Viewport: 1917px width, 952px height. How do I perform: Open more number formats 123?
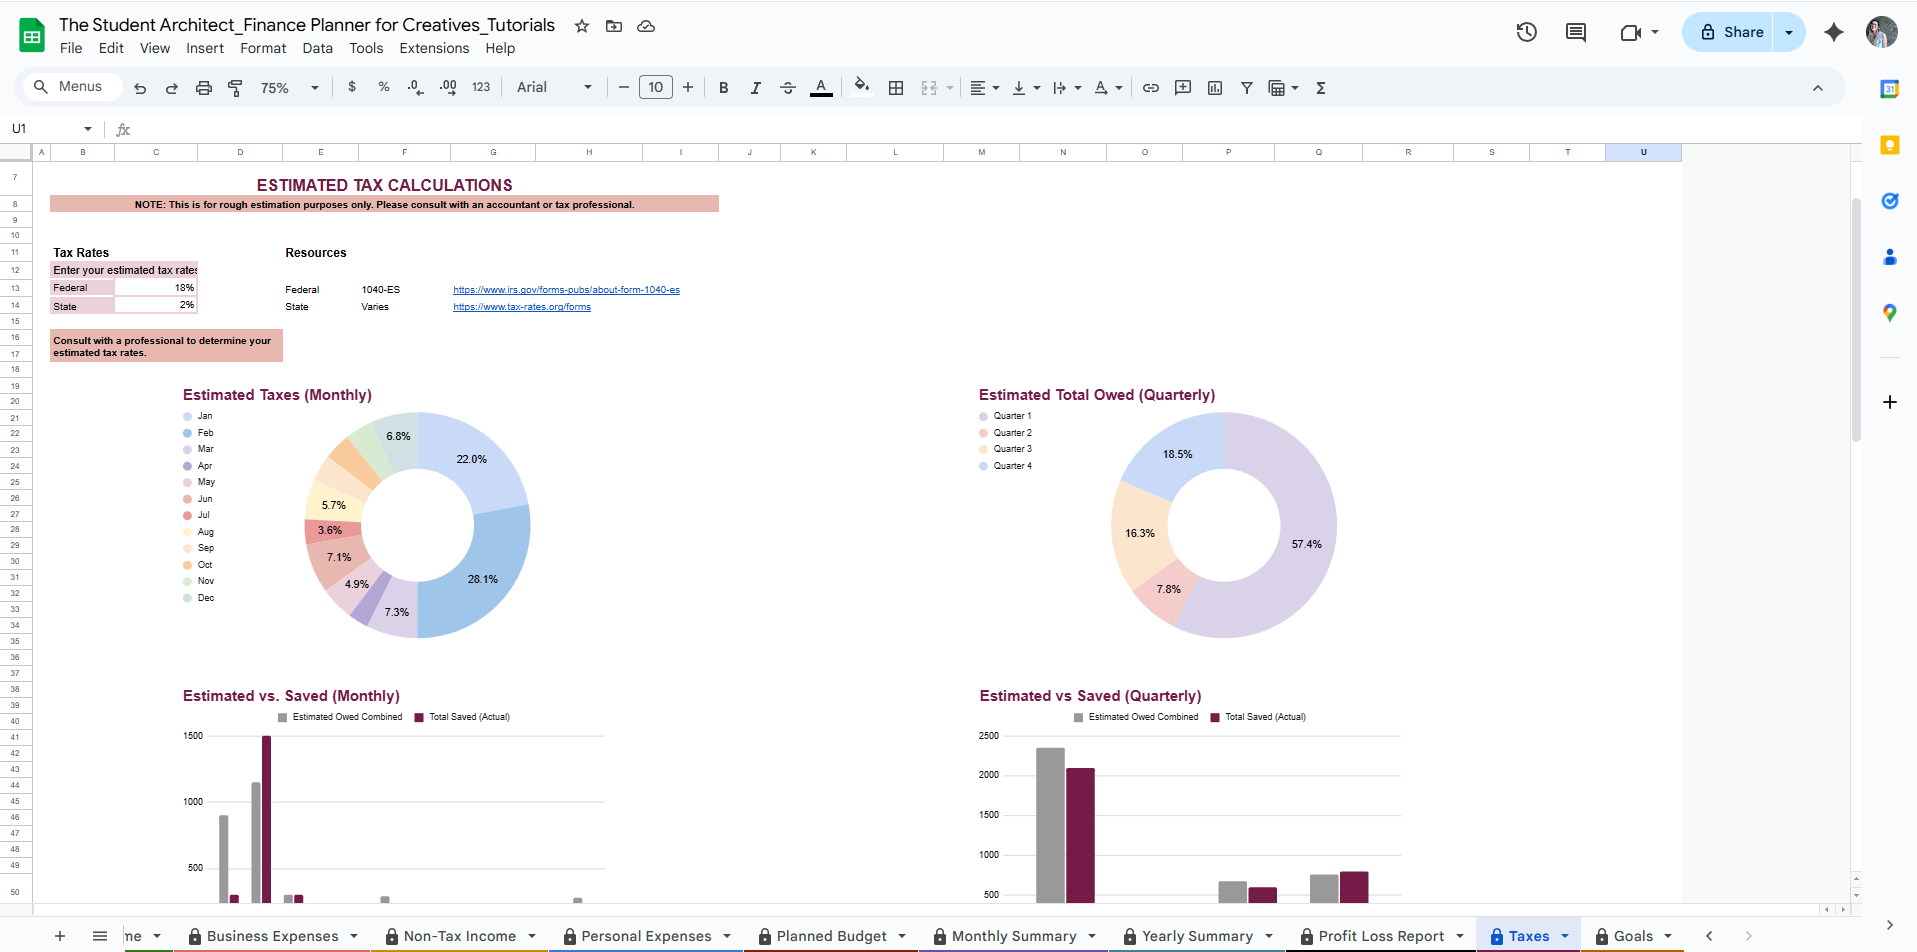click(481, 87)
